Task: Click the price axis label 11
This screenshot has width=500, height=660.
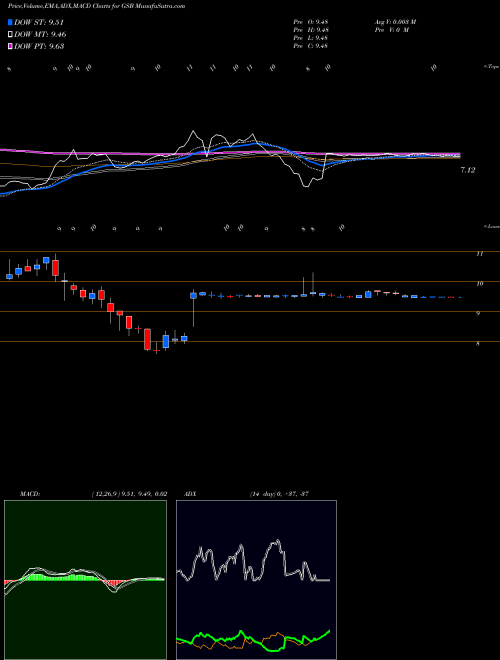Action: 479,254
